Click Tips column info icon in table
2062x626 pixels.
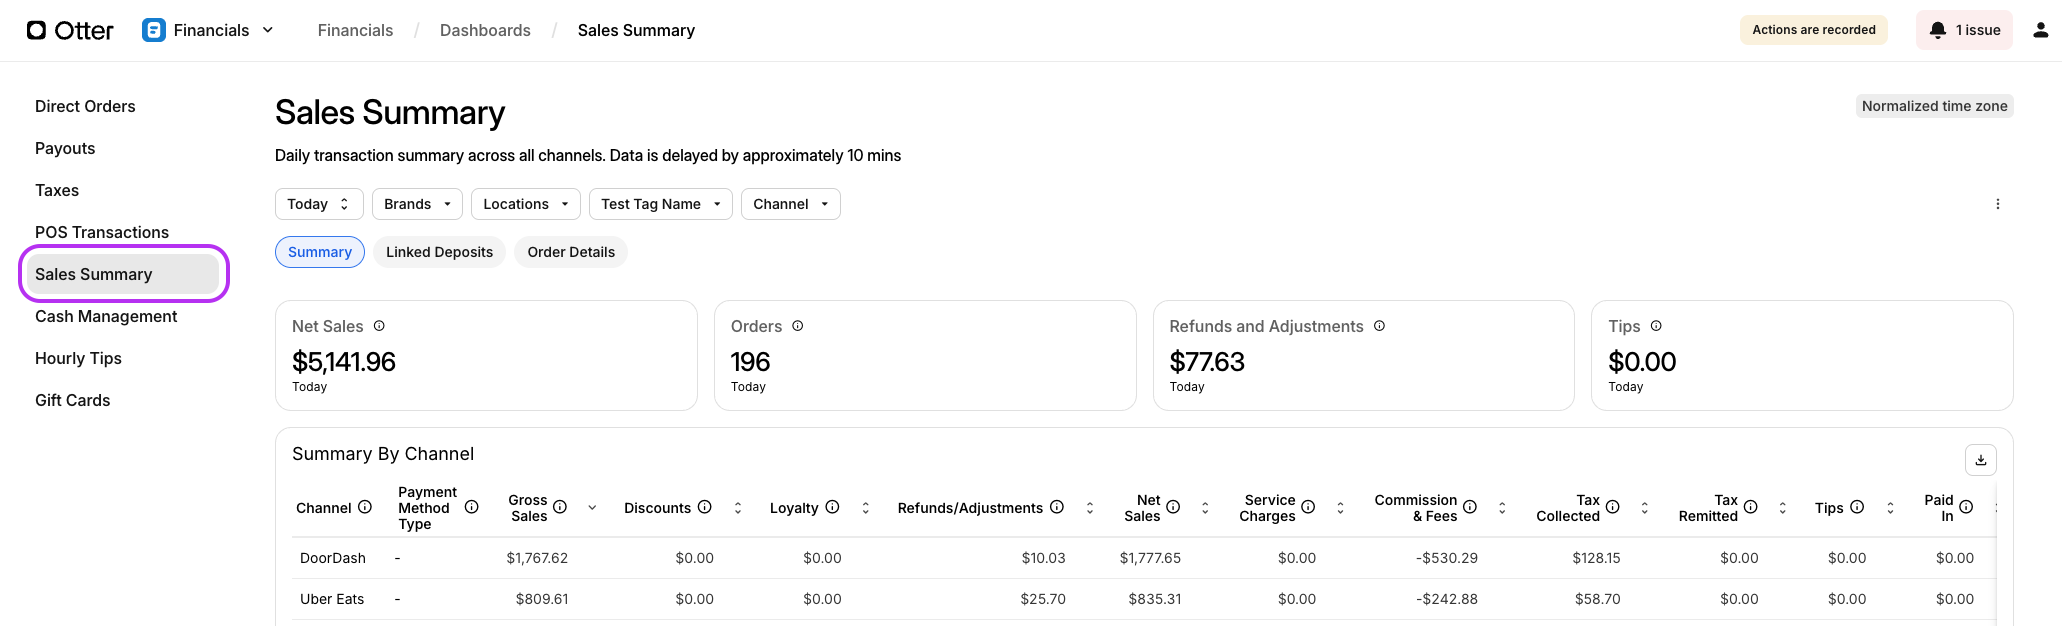(1857, 507)
